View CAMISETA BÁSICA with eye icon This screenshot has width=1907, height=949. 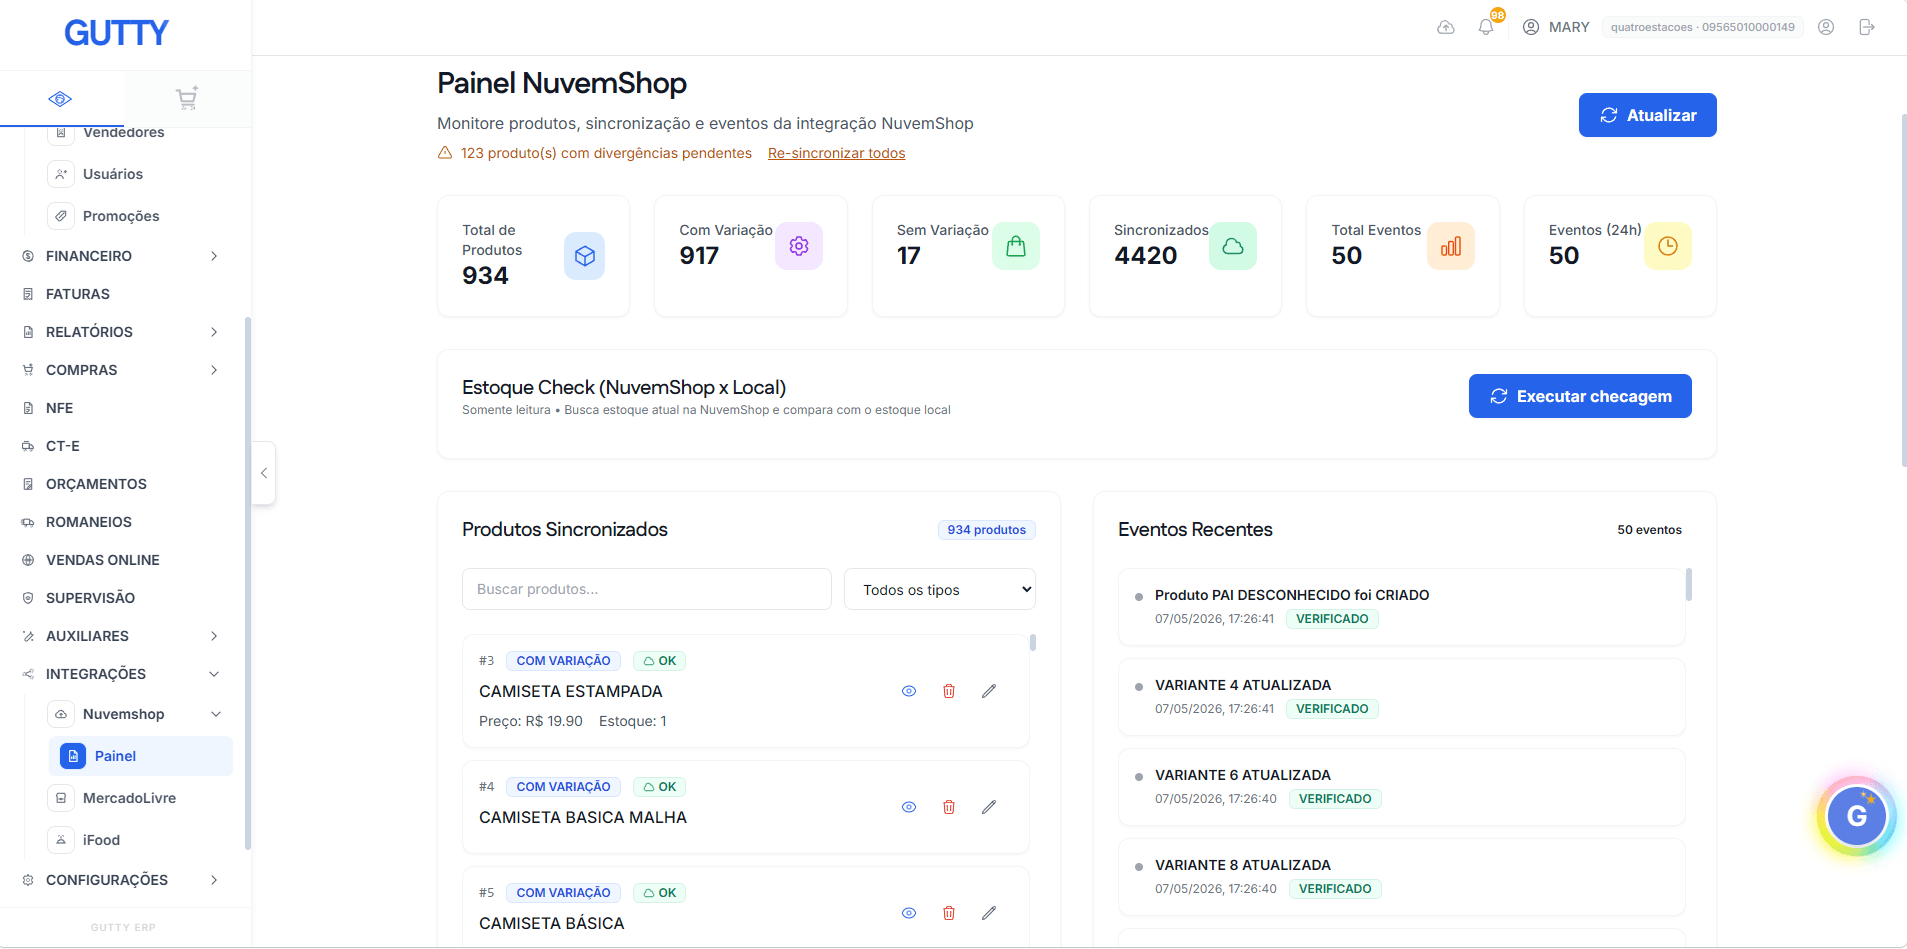point(909,913)
